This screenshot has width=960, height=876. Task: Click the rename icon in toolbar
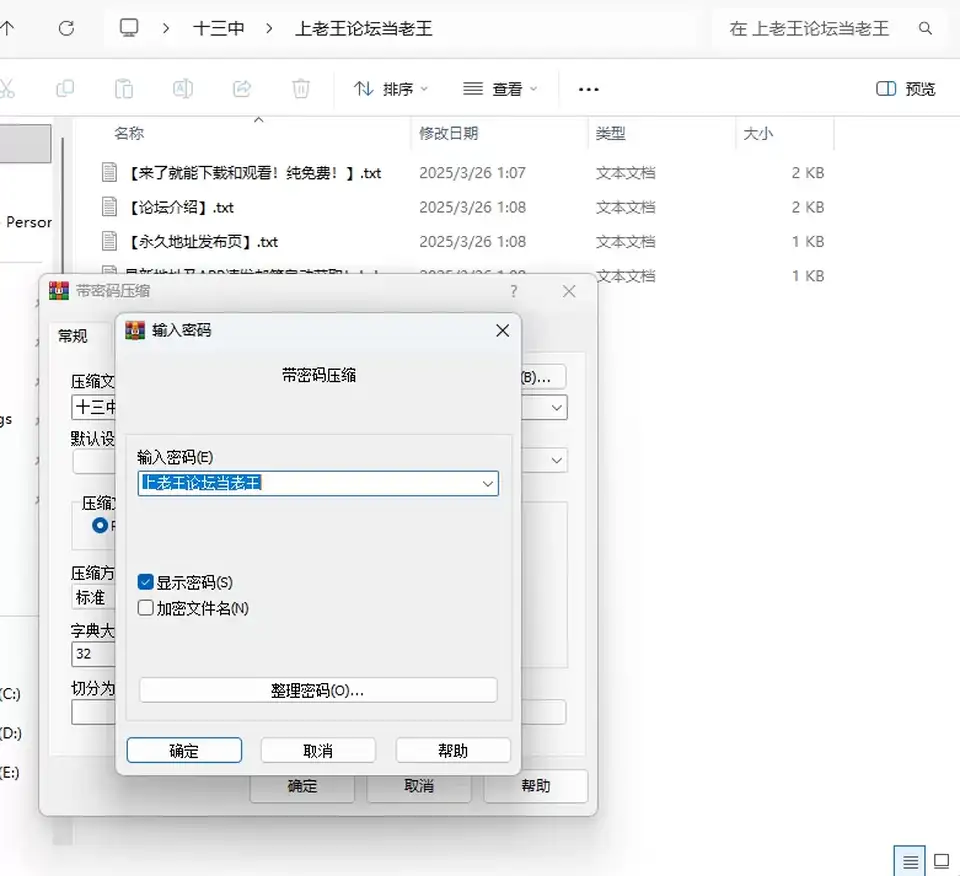(183, 89)
